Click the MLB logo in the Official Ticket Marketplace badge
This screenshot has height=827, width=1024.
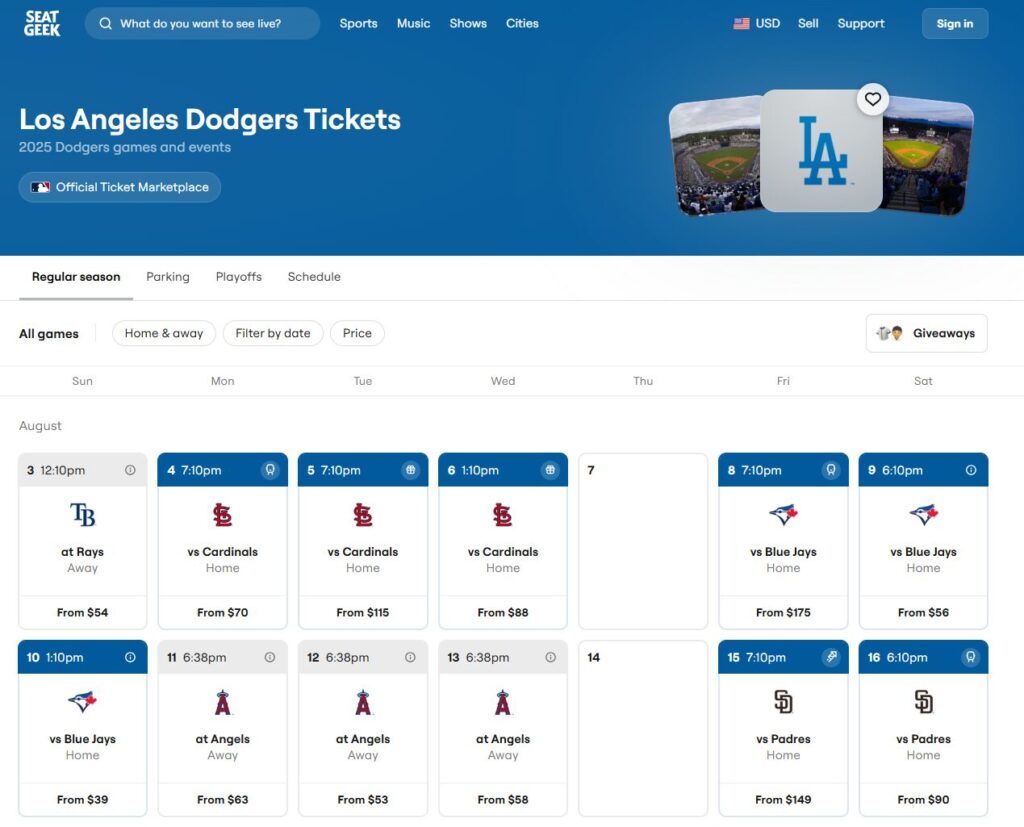coord(40,187)
